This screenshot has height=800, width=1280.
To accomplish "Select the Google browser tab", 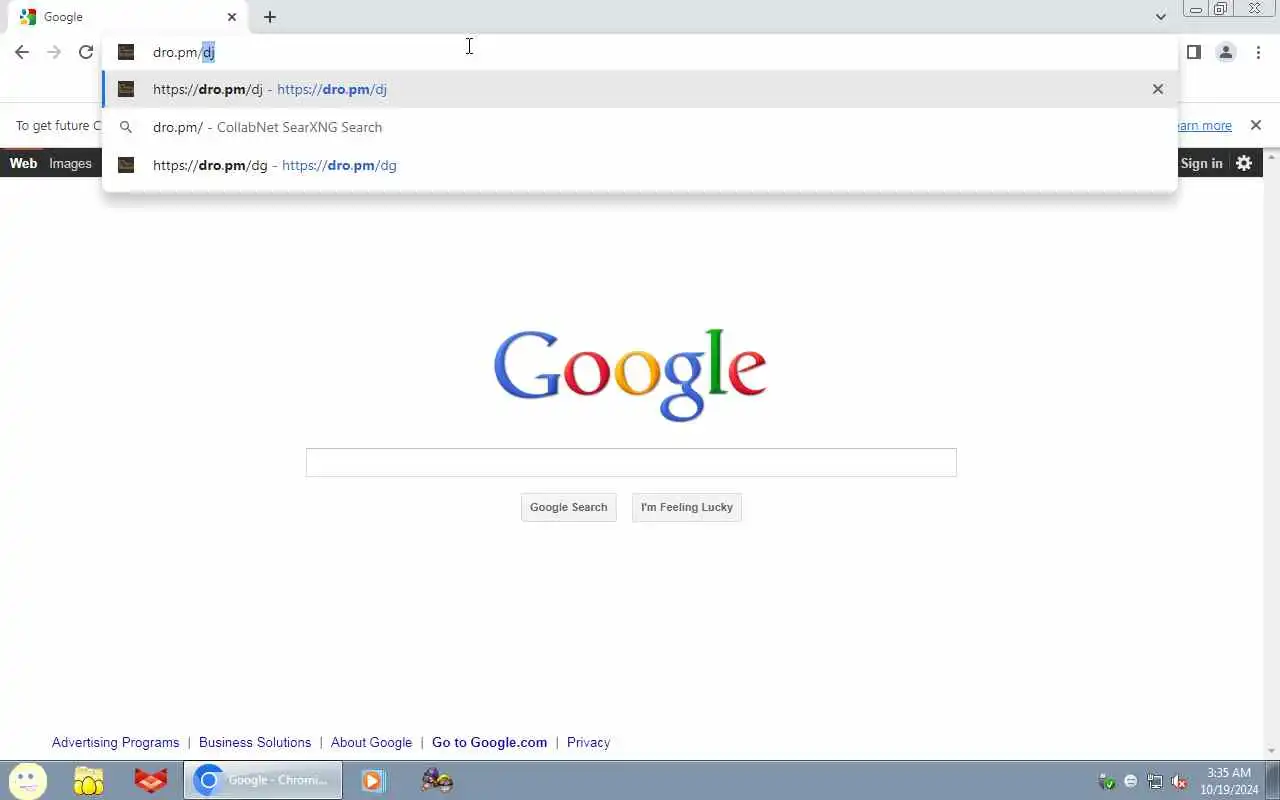I will point(127,17).
